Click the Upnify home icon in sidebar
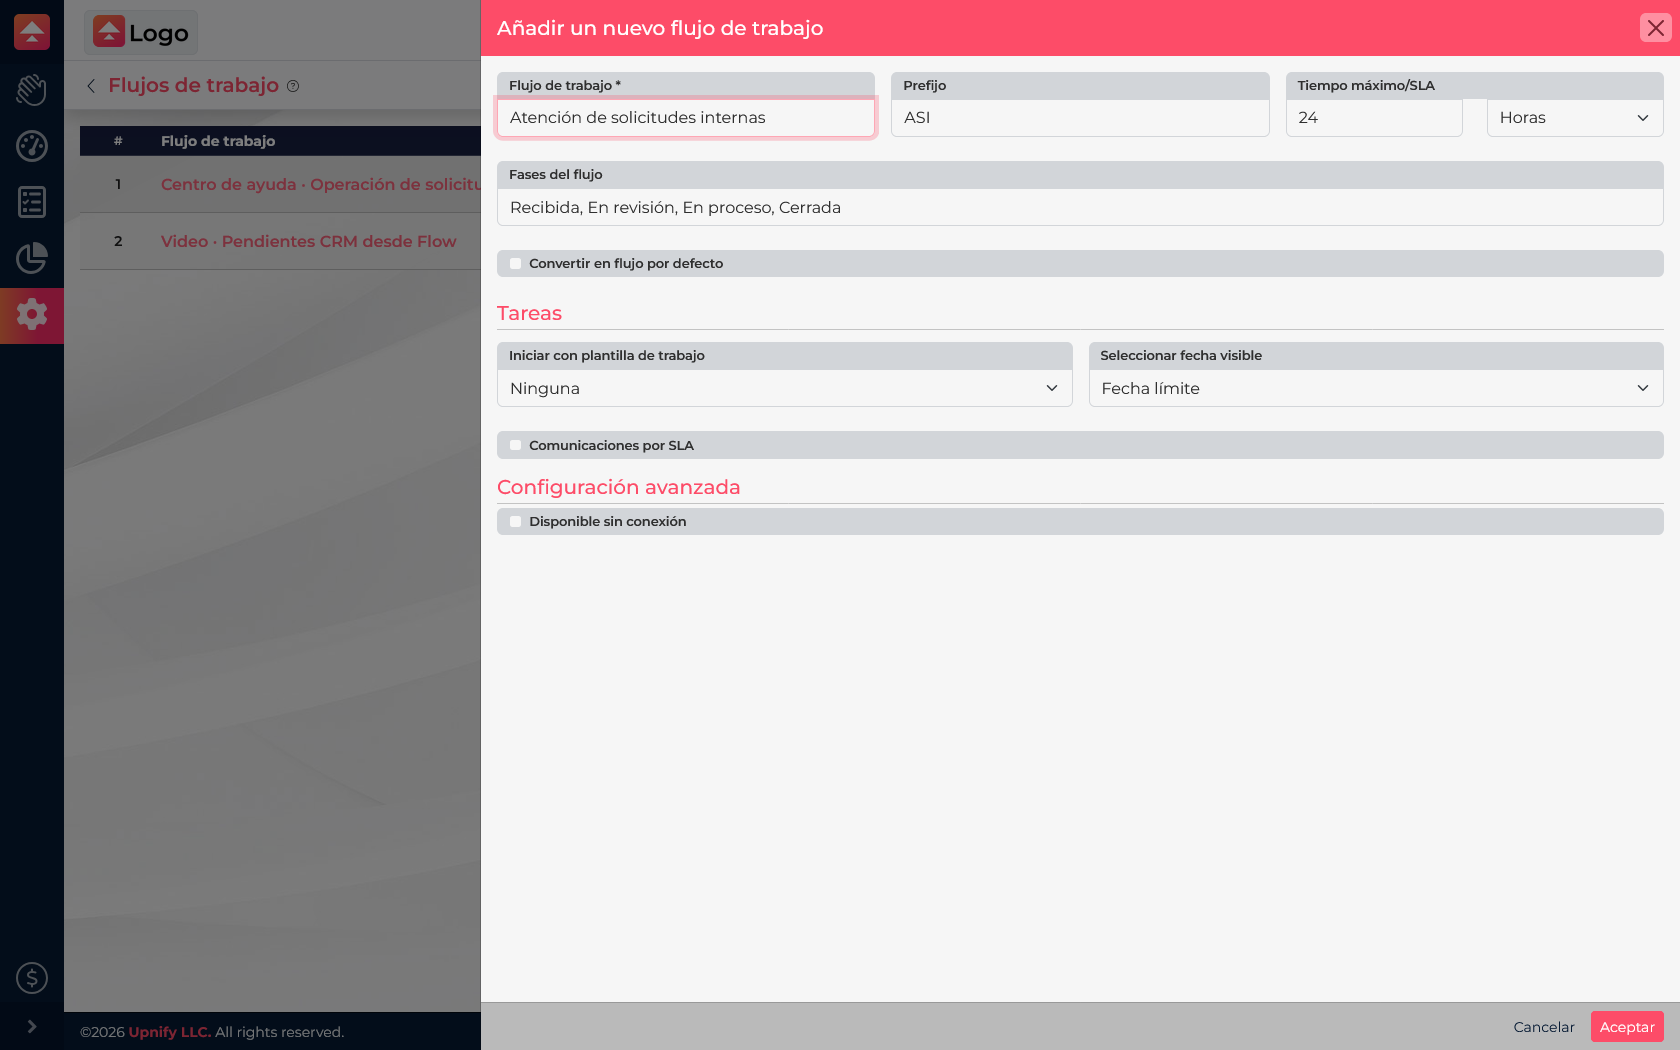The height and width of the screenshot is (1050, 1680). coord(32,32)
